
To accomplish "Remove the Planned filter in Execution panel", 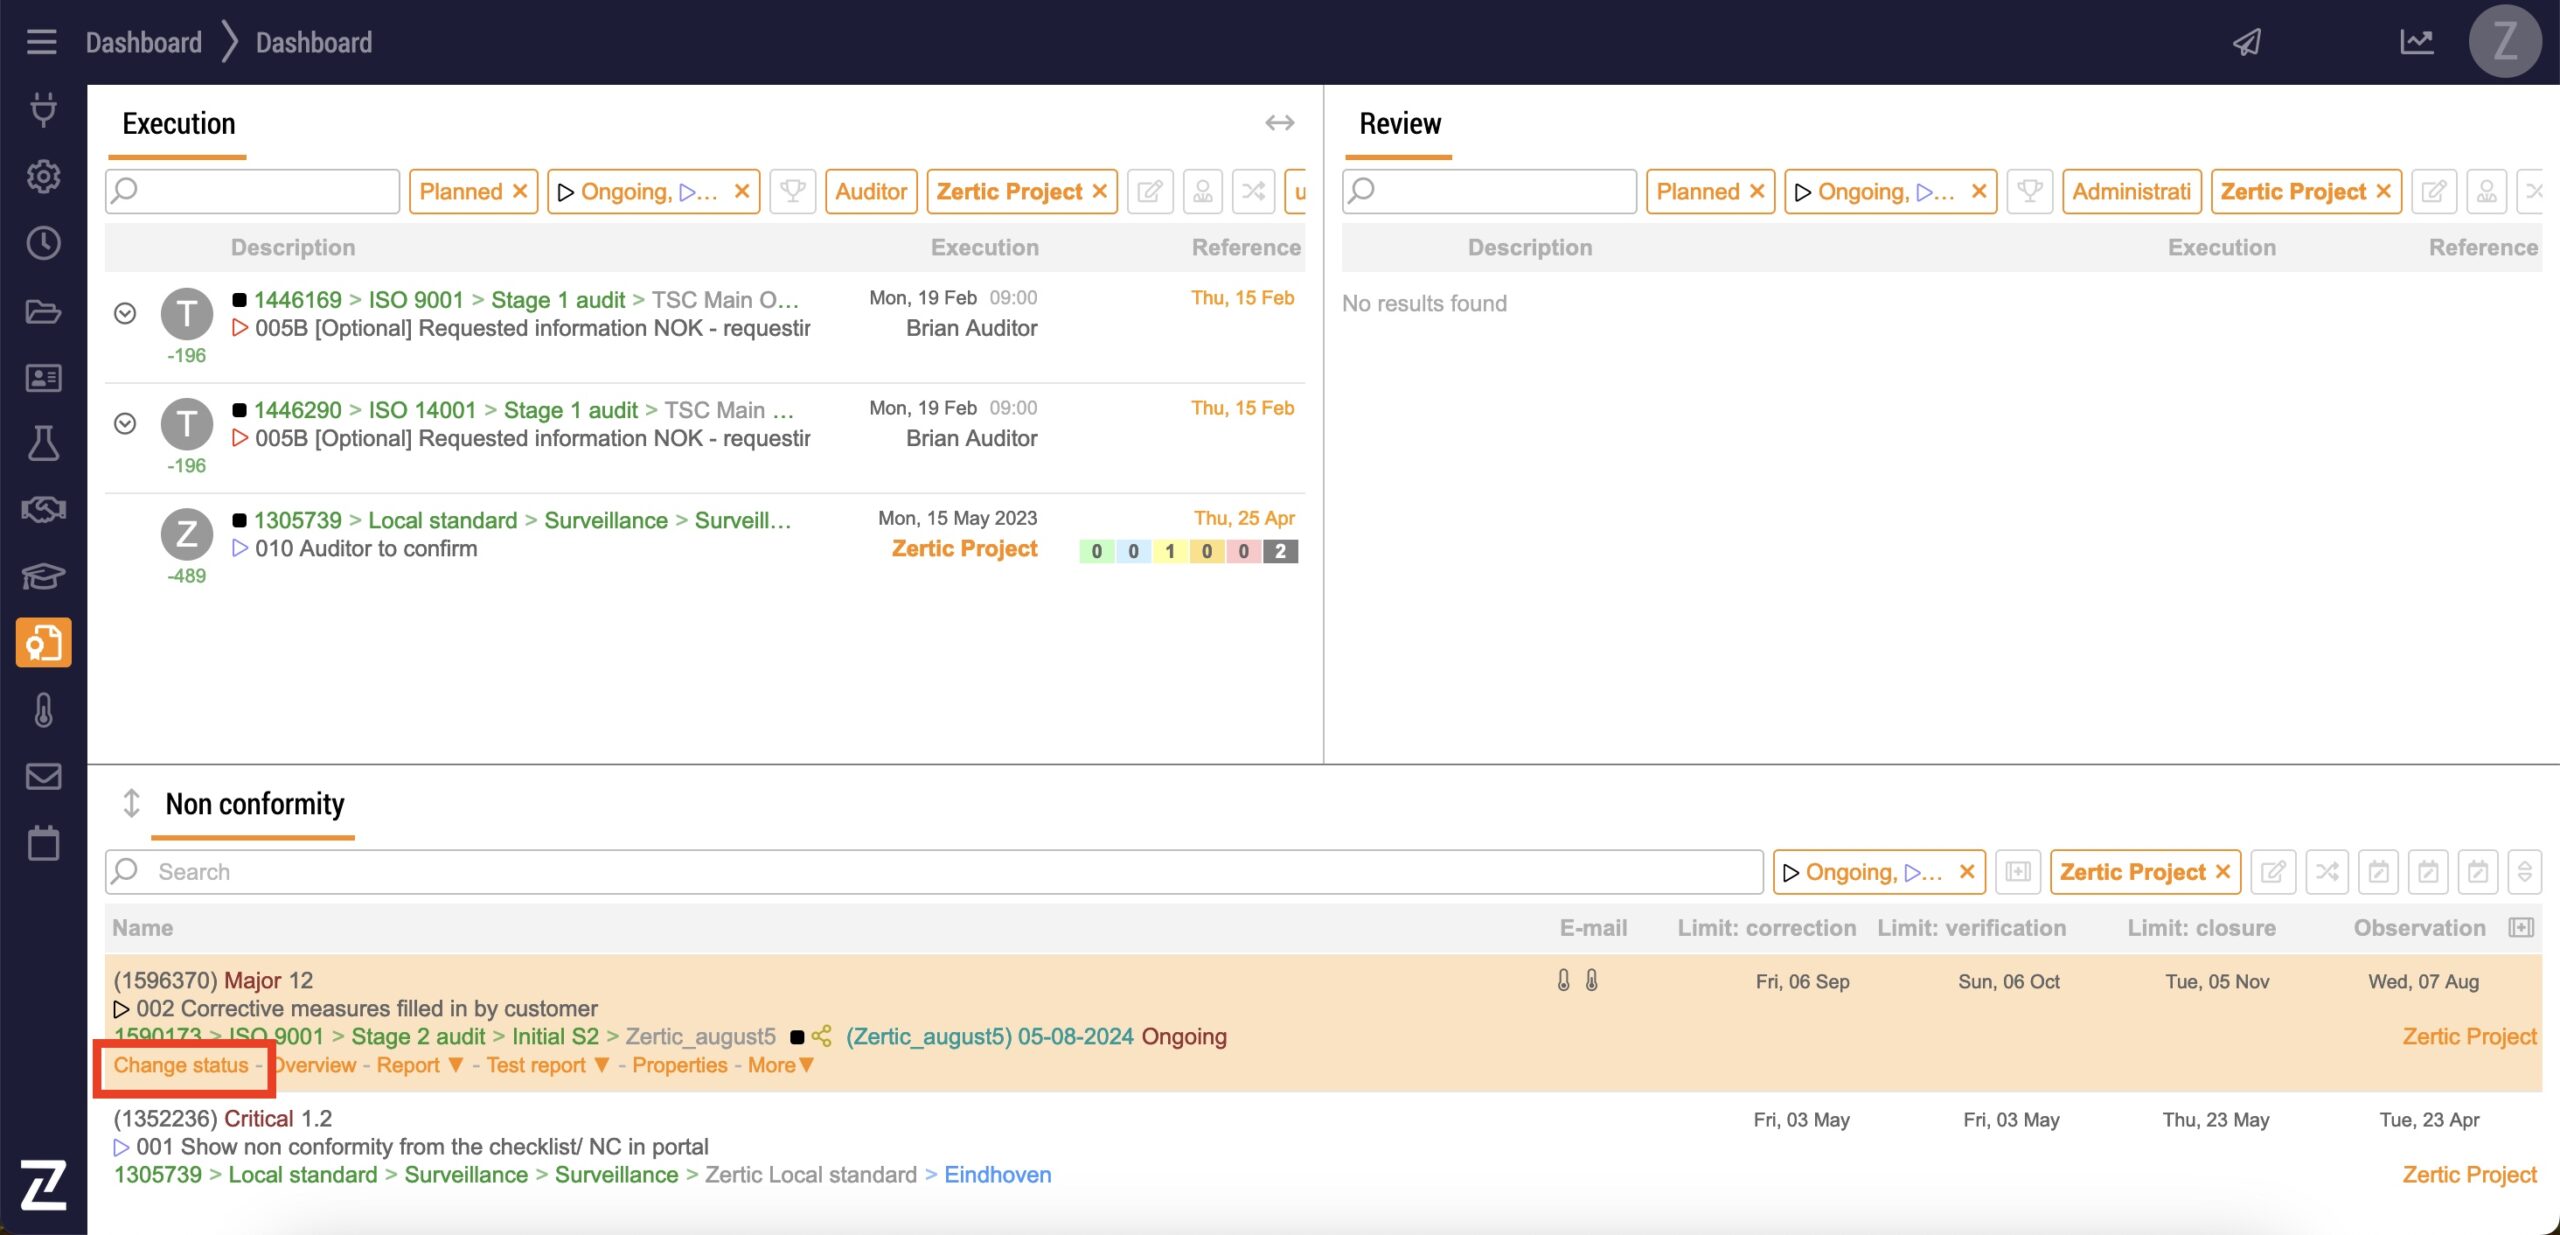I will pos(520,191).
